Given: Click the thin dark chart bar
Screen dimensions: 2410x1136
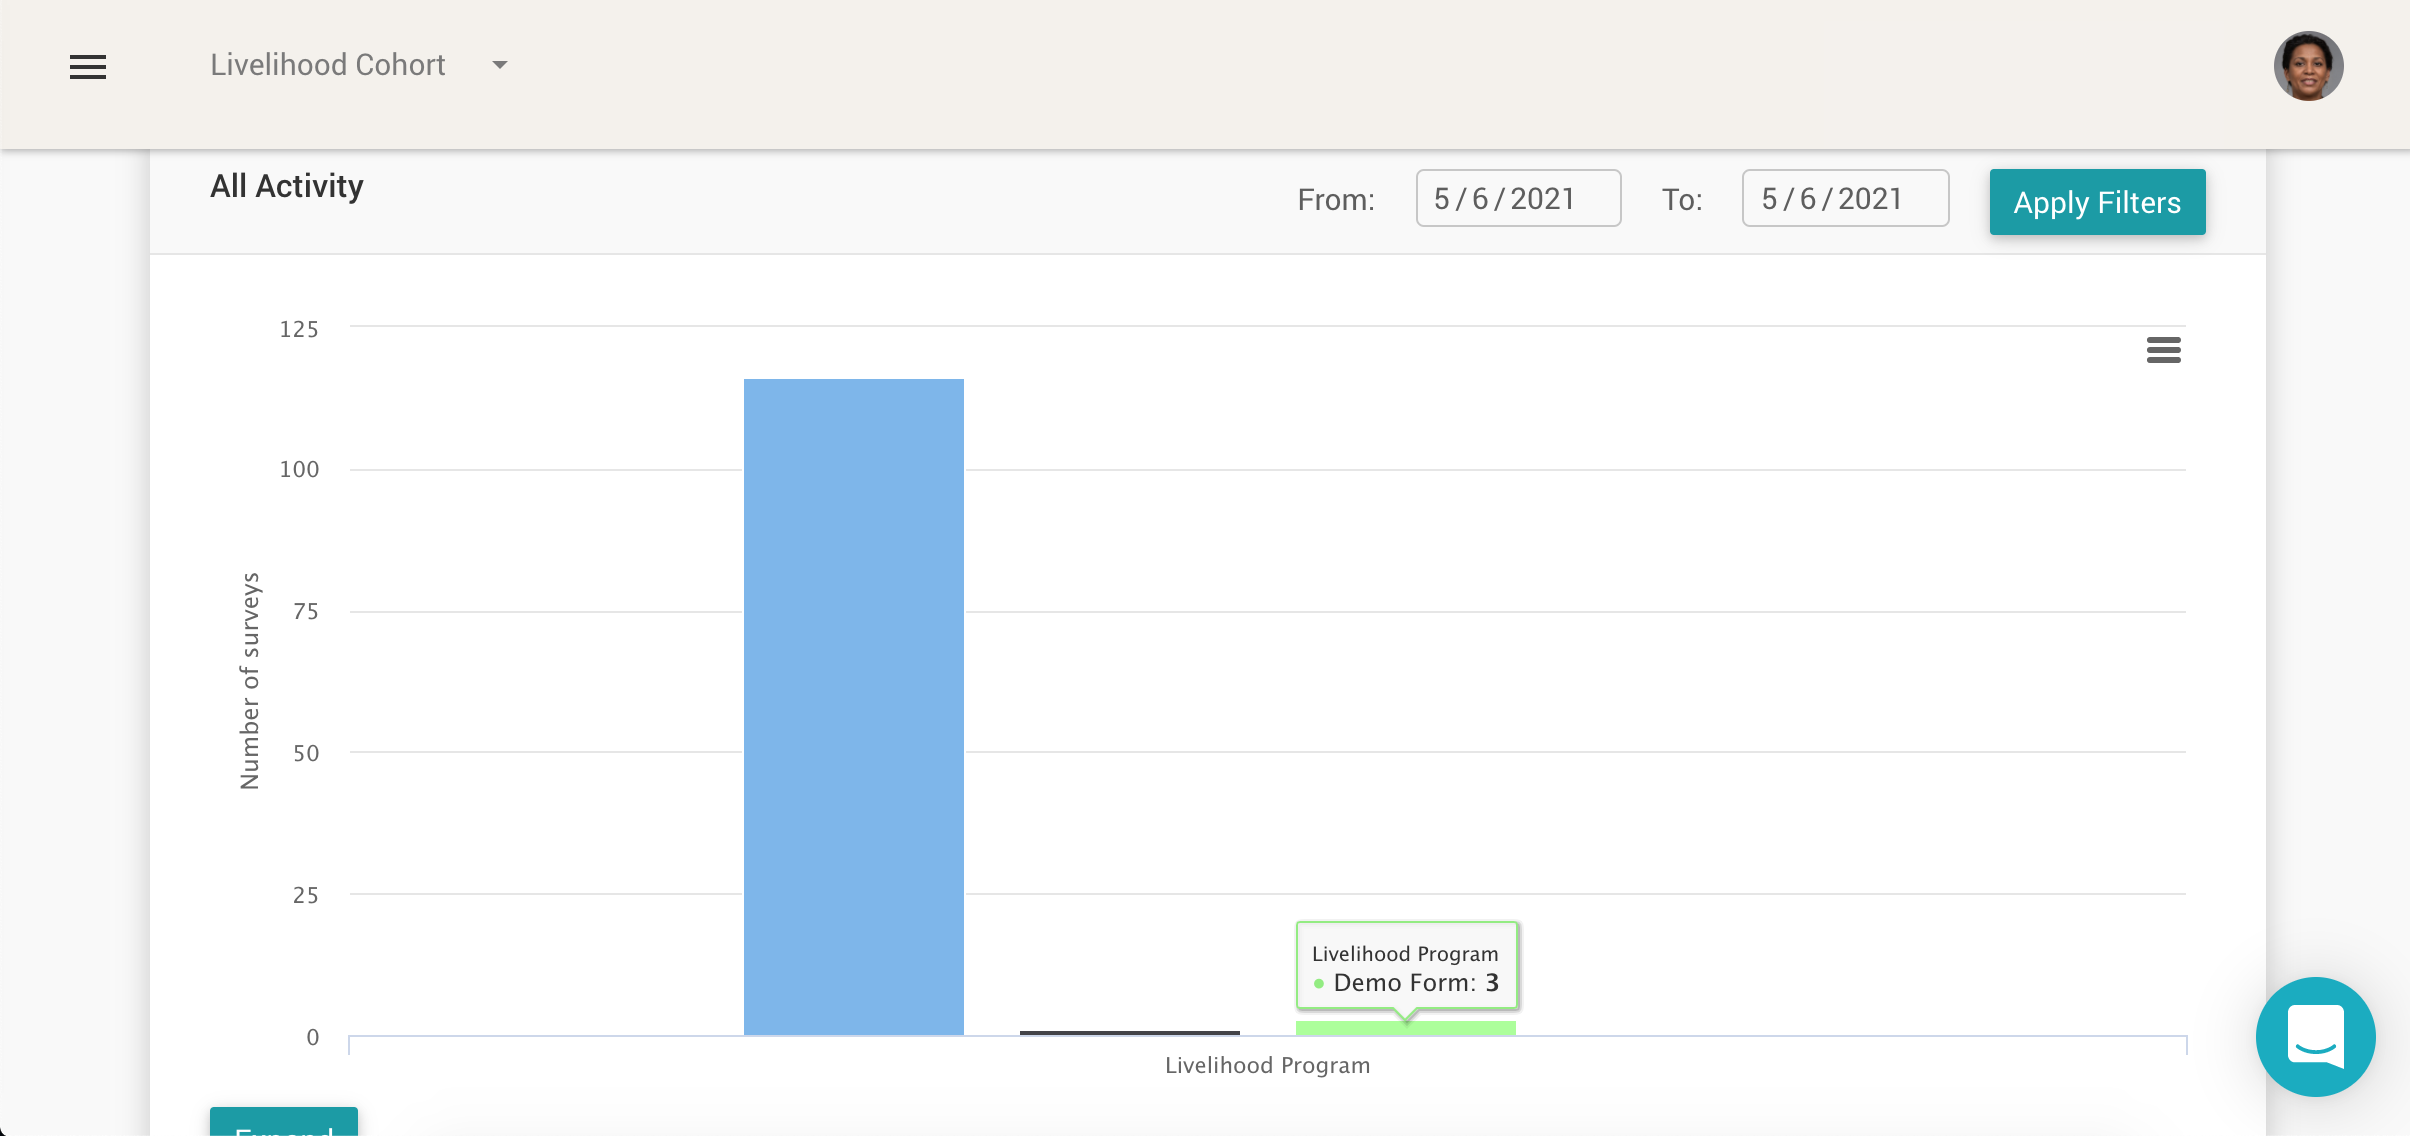Looking at the screenshot, I should (1129, 1032).
